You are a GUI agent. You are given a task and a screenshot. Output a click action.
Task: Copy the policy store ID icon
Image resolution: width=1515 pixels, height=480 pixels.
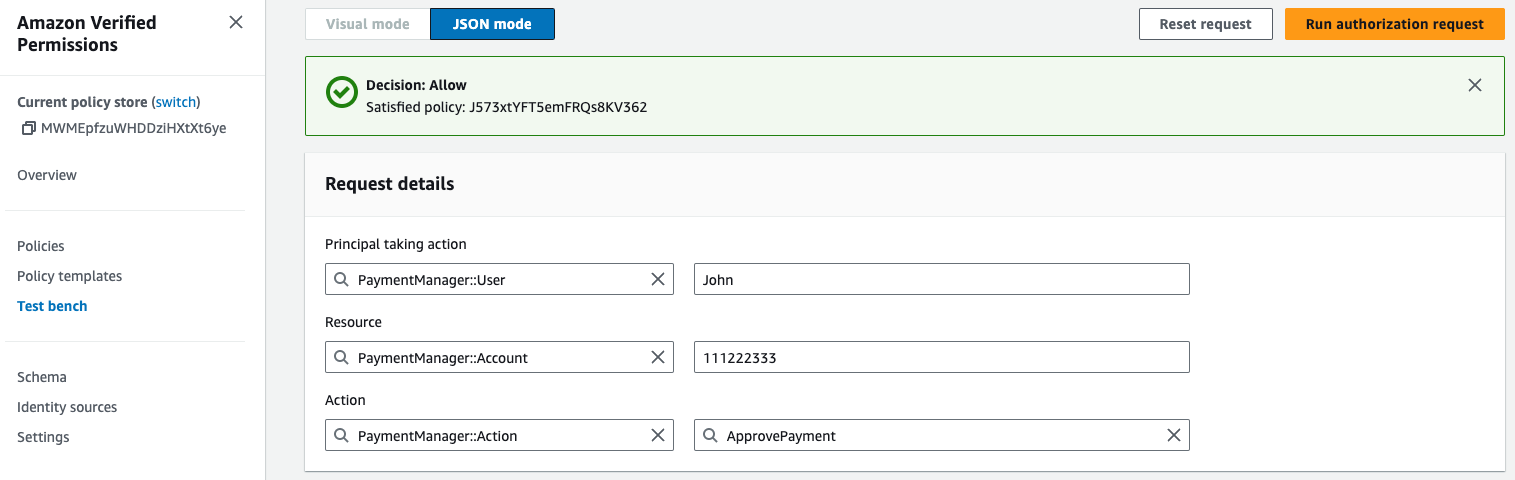pyautogui.click(x=28, y=128)
